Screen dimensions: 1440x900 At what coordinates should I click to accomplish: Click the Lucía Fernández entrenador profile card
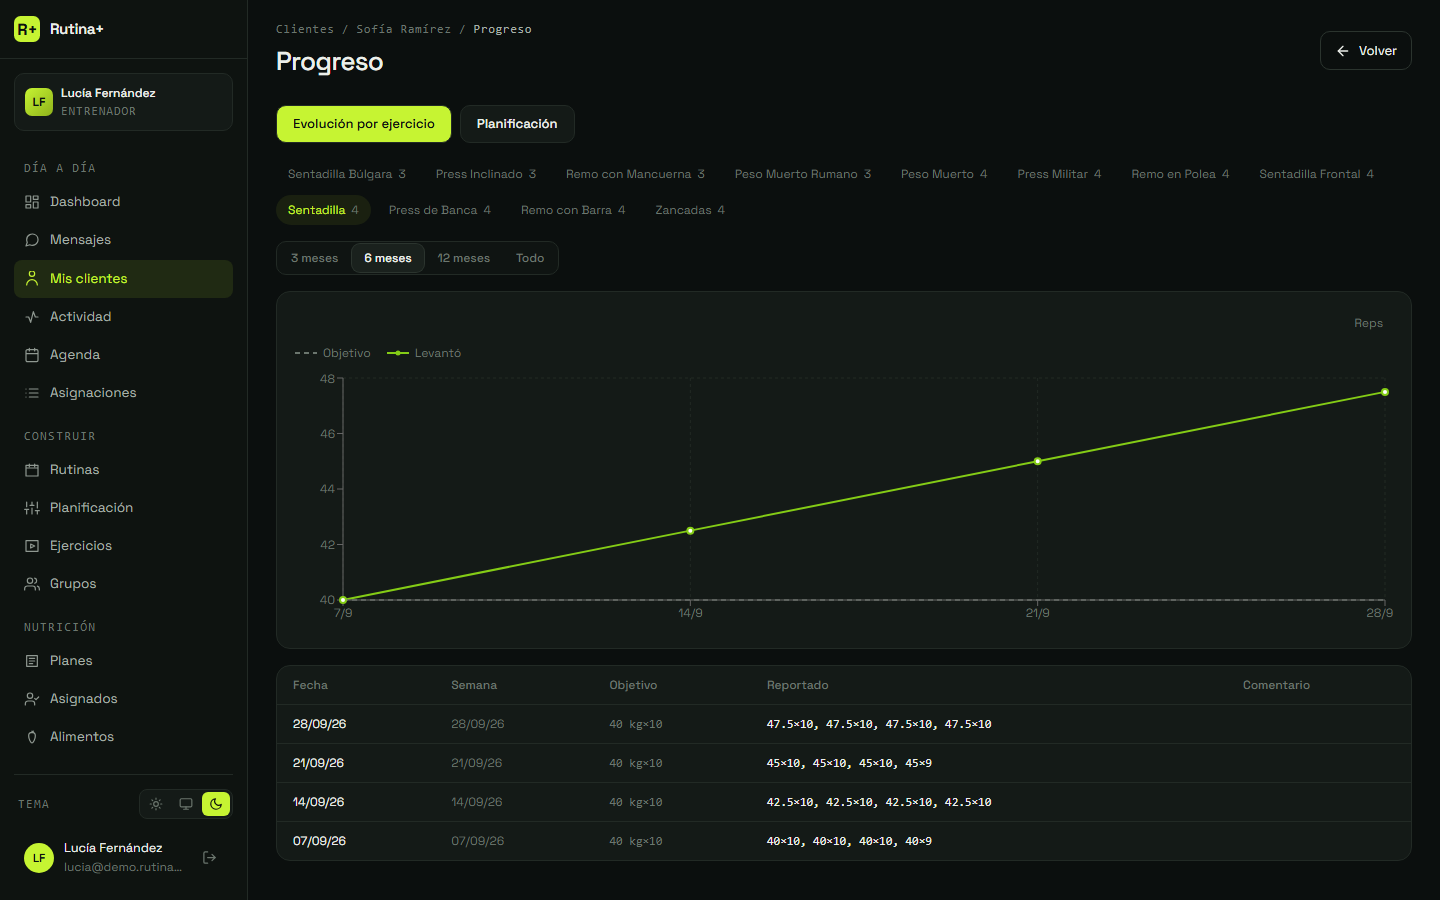tap(123, 102)
